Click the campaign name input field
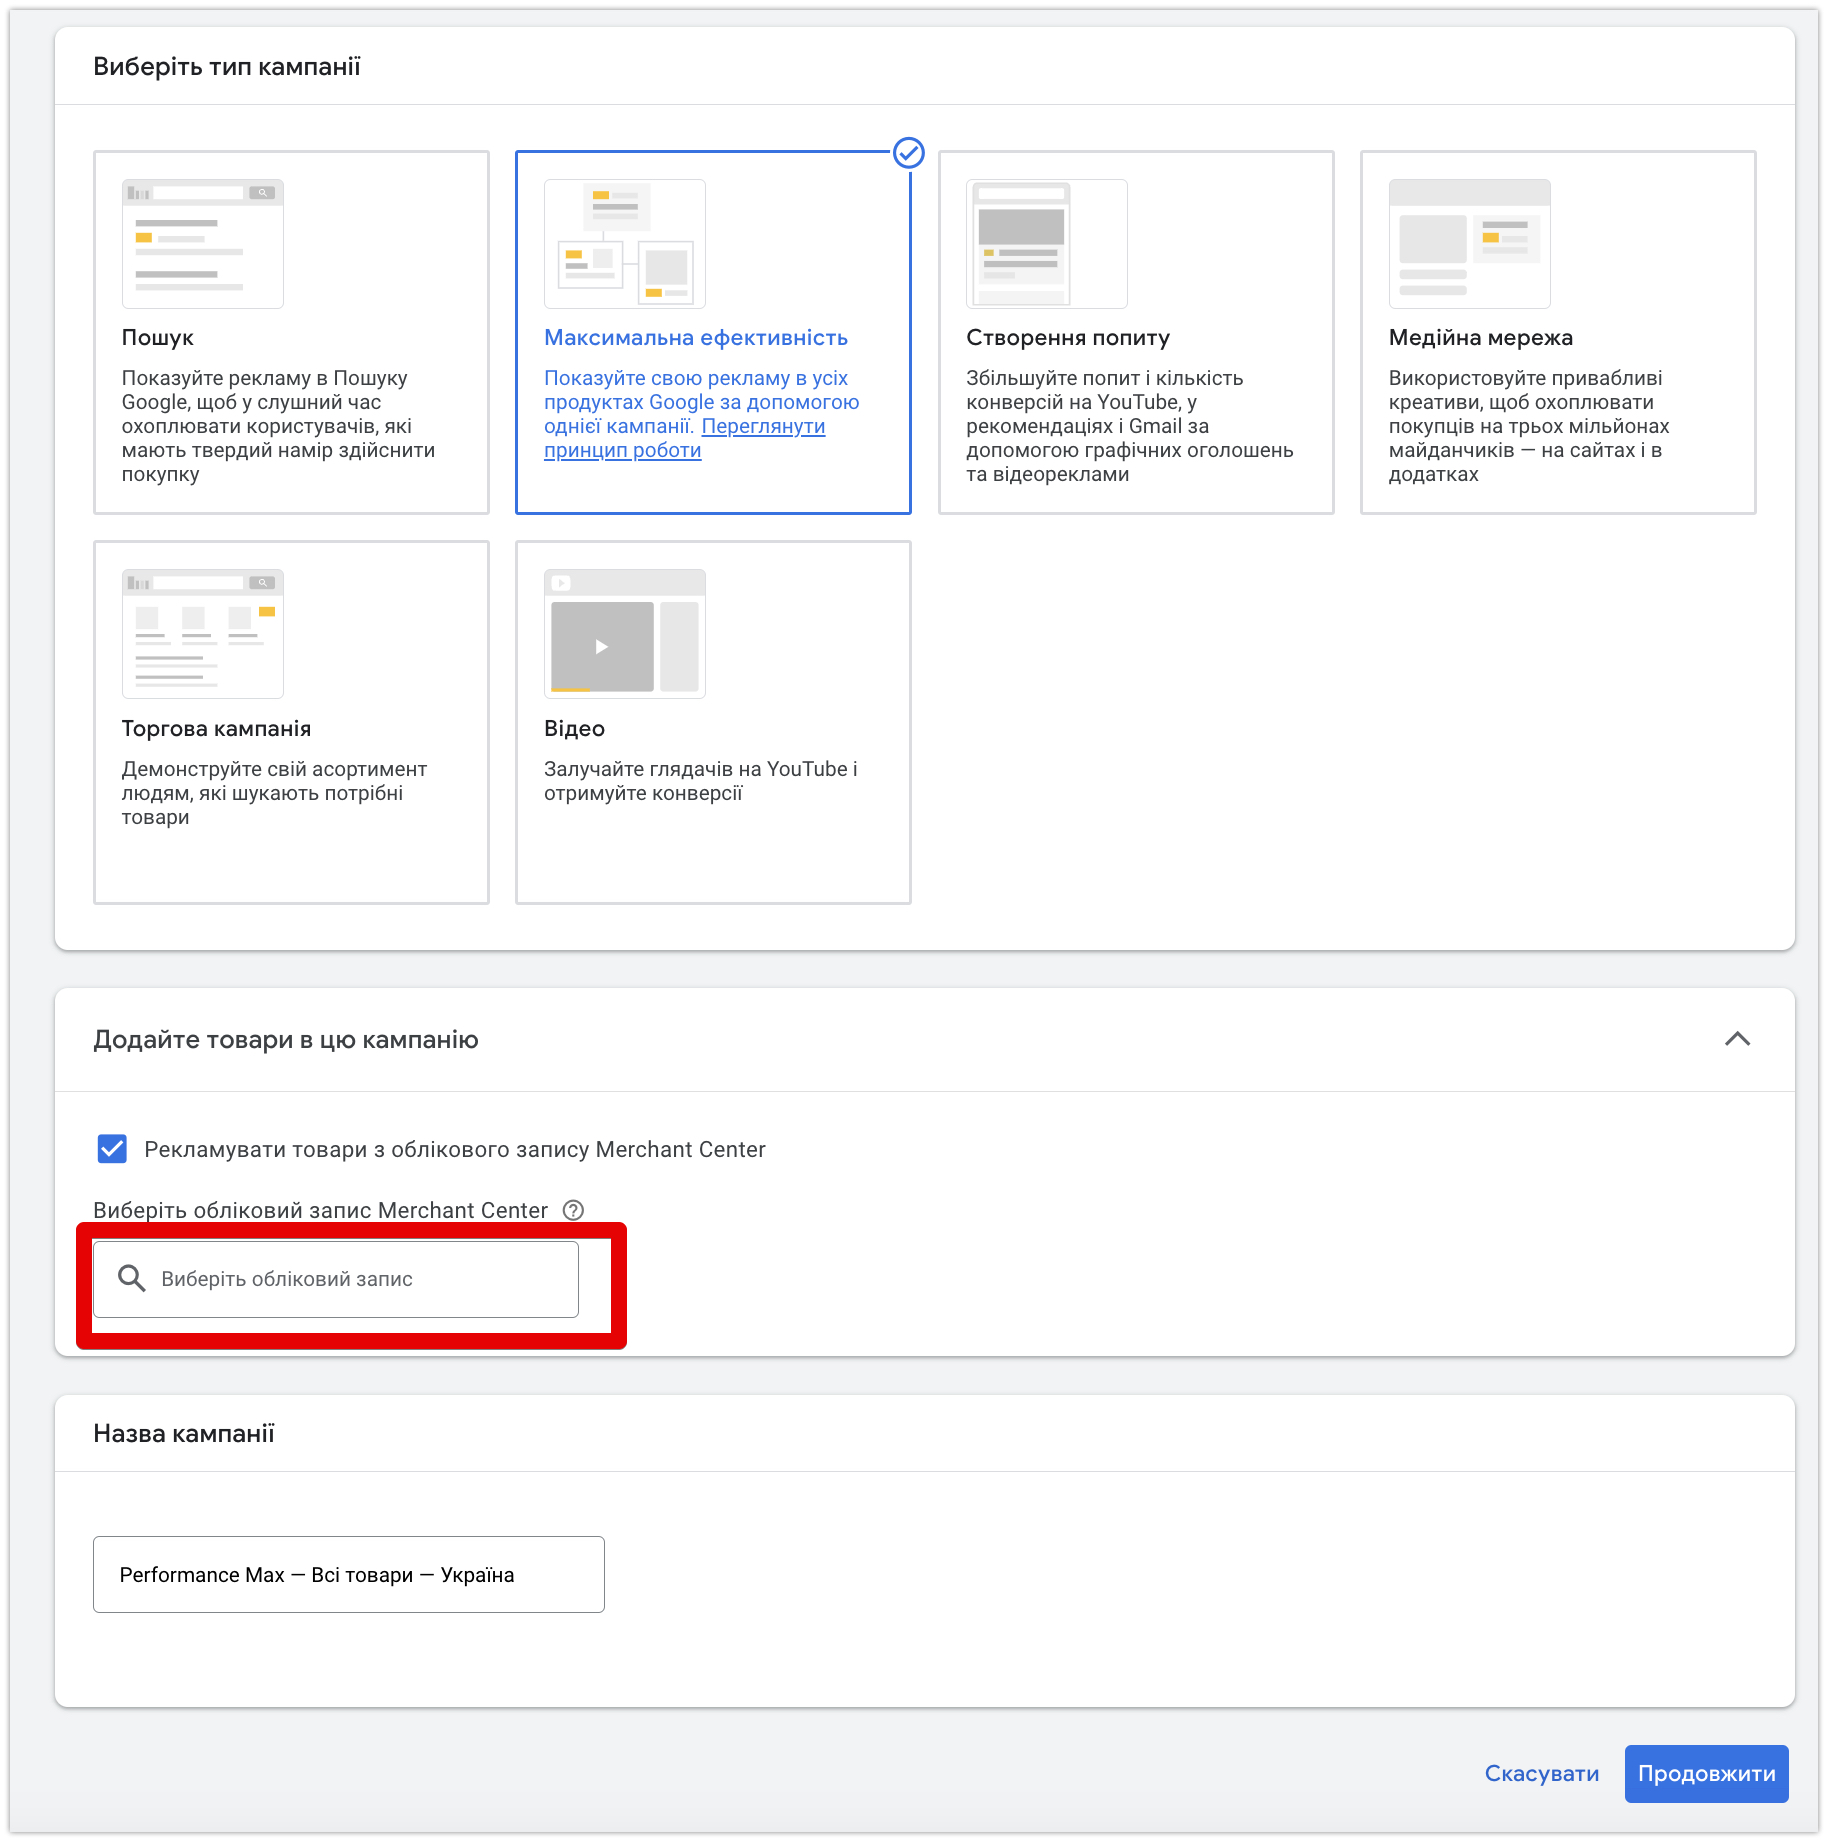This screenshot has height=1842, width=1828. (349, 1574)
